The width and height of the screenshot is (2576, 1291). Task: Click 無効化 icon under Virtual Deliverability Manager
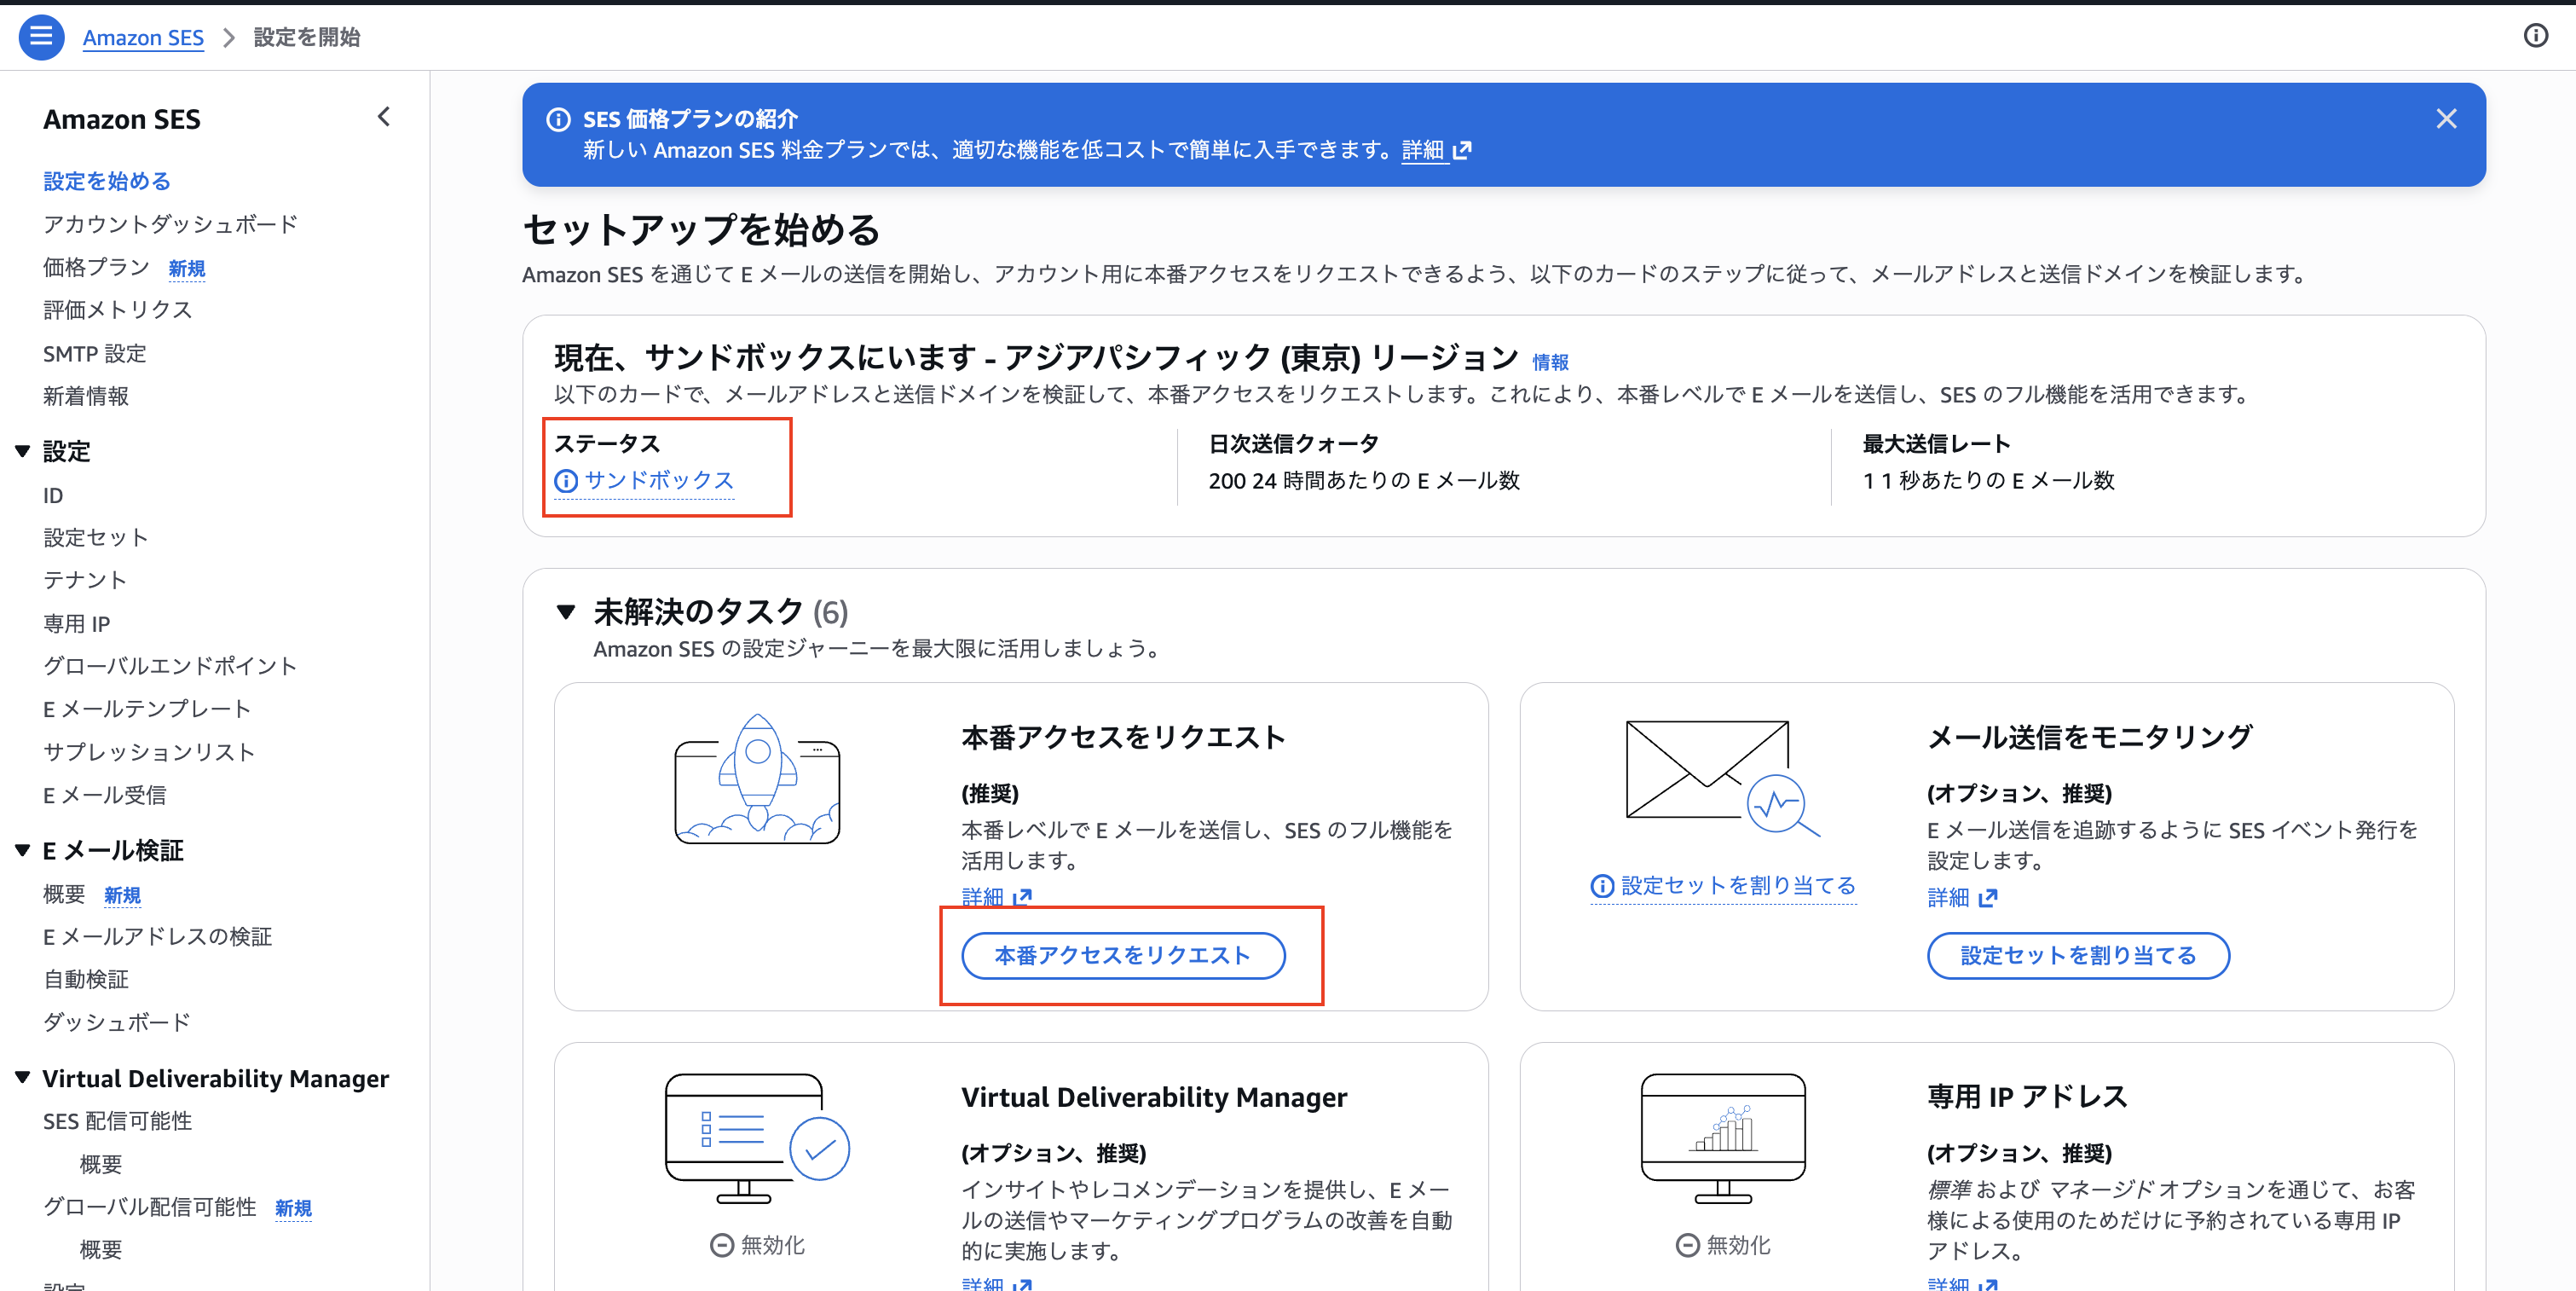tap(721, 1245)
